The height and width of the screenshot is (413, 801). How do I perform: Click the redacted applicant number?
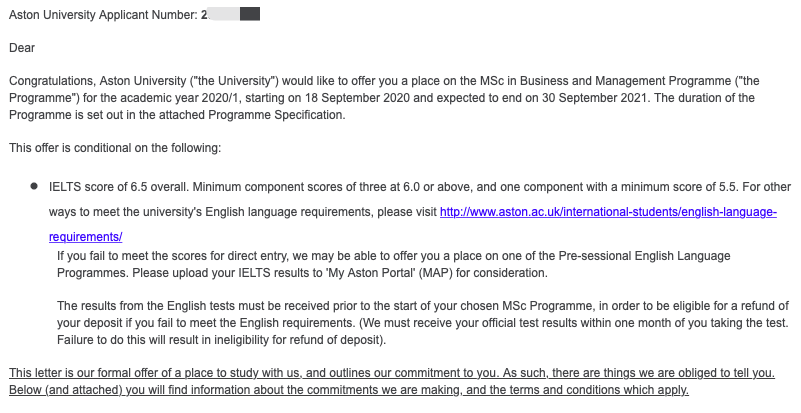230,15
